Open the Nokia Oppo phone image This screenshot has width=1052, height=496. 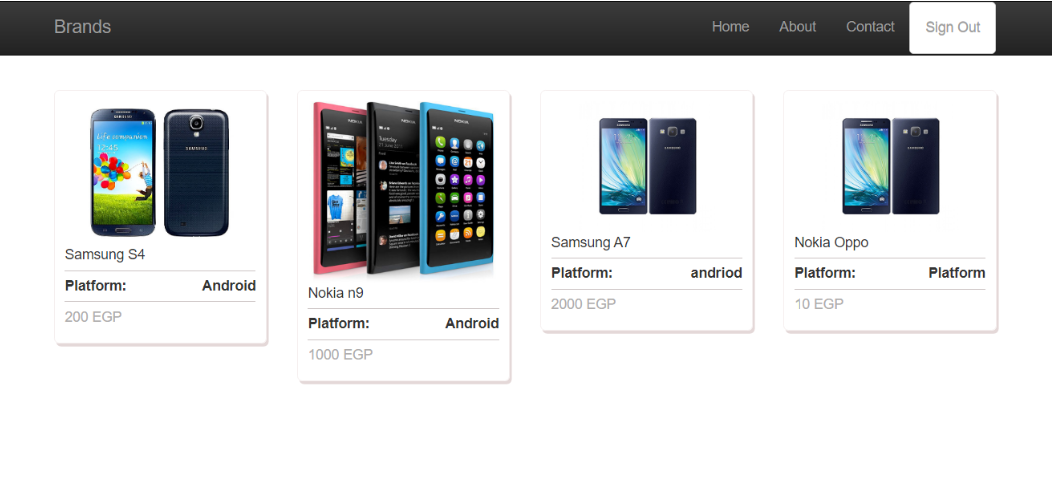[x=890, y=166]
